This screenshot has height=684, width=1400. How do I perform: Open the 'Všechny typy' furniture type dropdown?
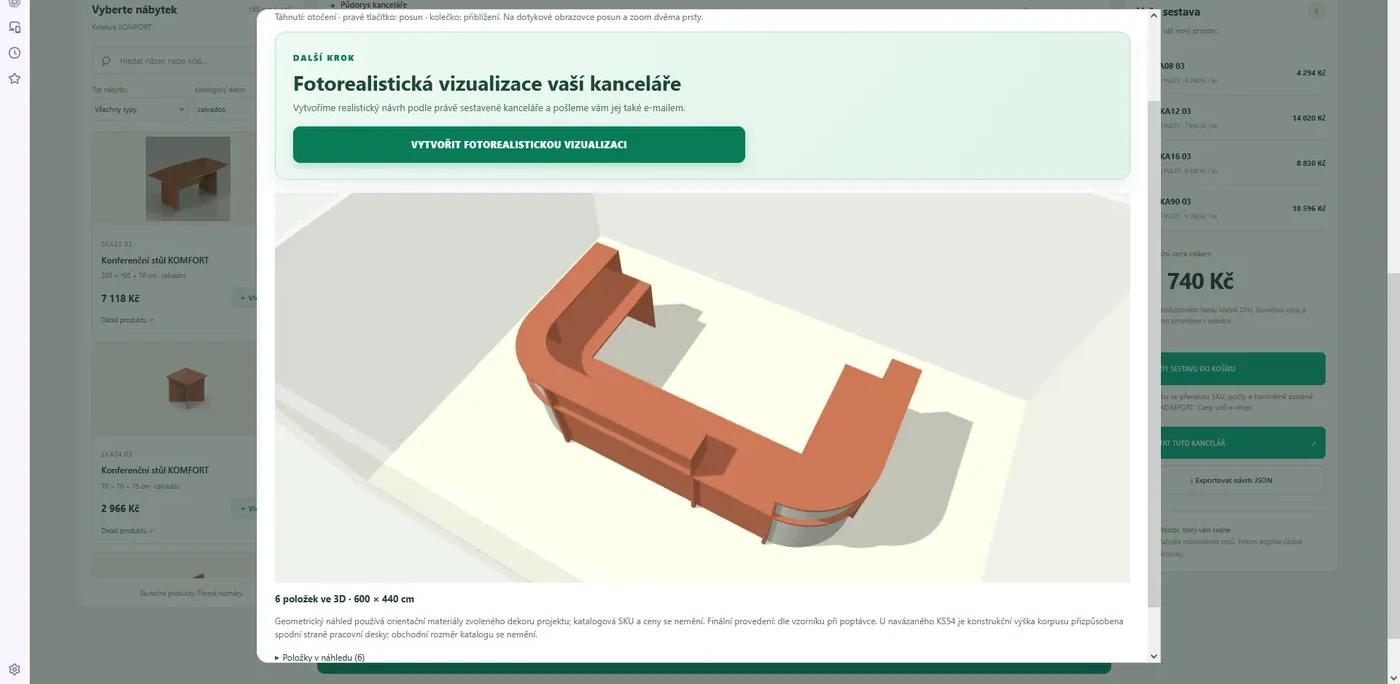tap(140, 109)
